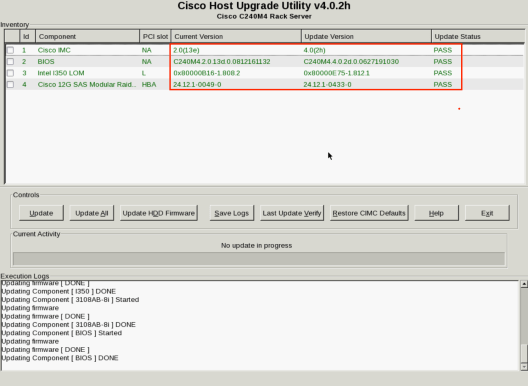This screenshot has width=528, height=386.
Task: Click PASS status for Cisco IMC
Action: click(x=442, y=50)
